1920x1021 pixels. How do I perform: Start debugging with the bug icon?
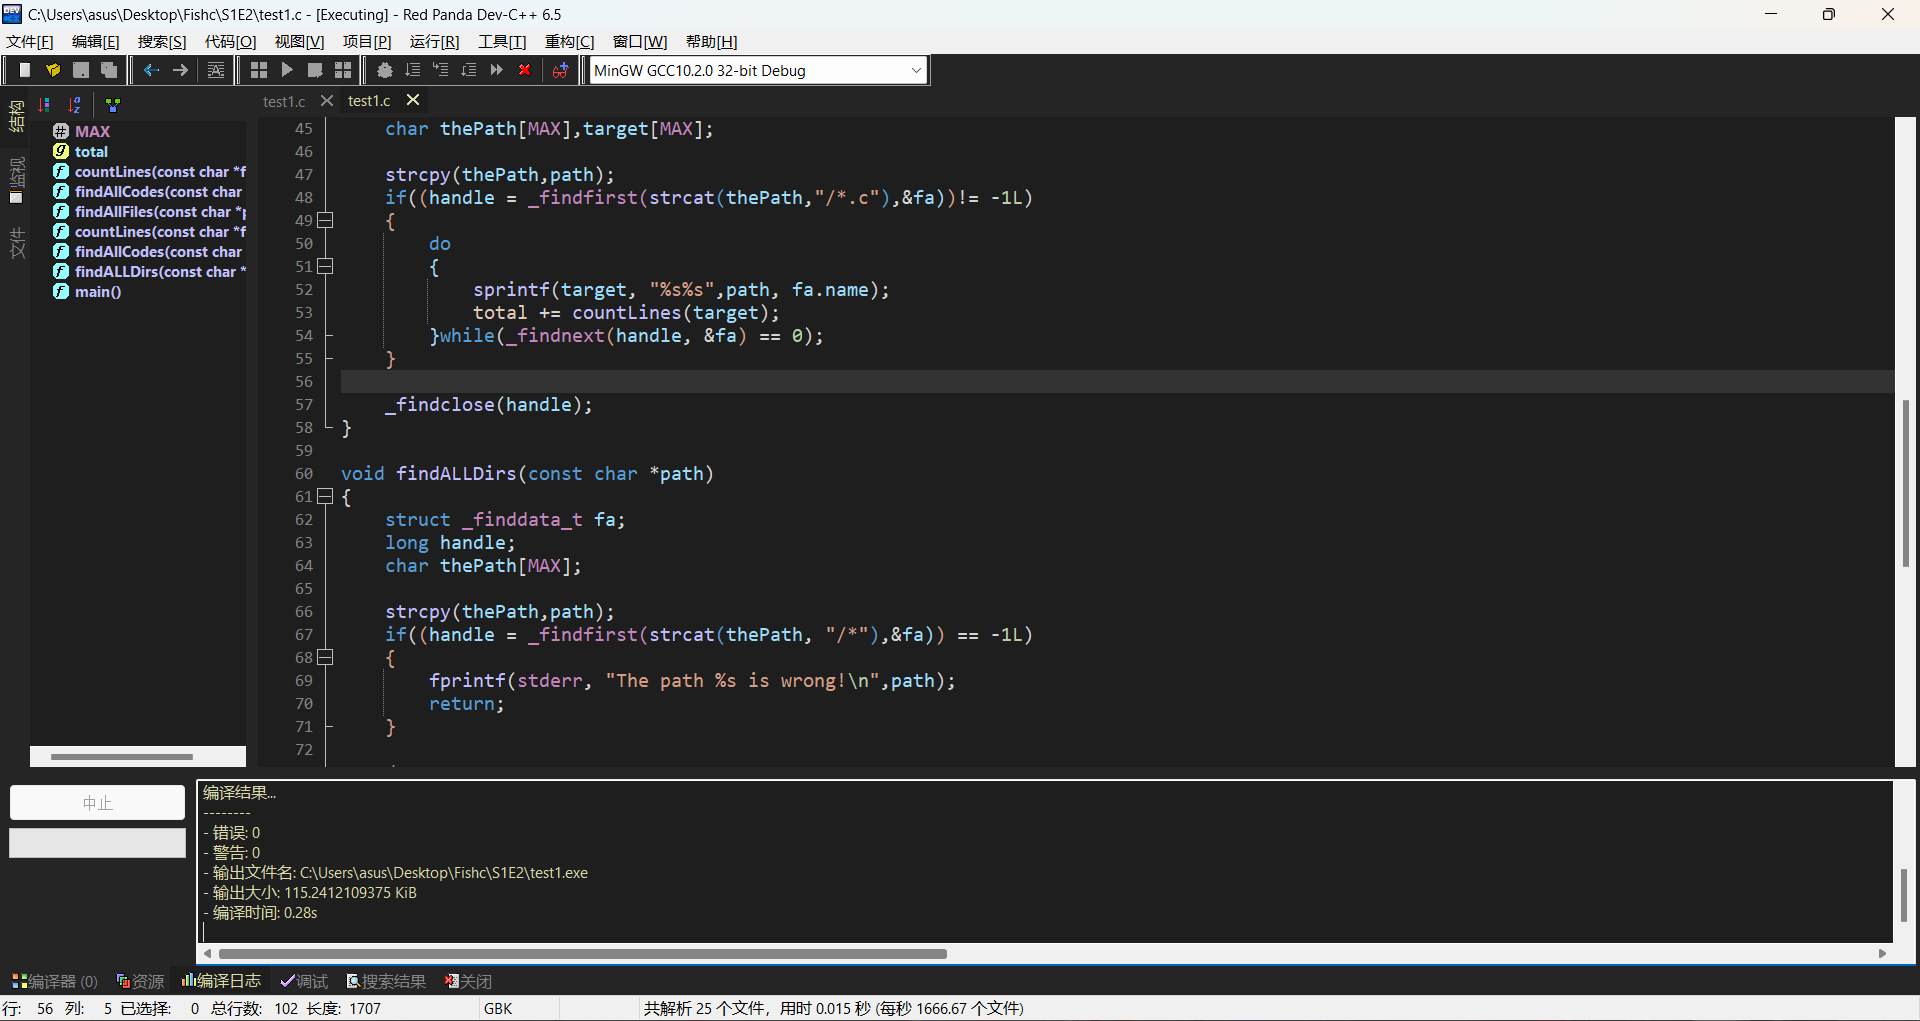[385, 70]
